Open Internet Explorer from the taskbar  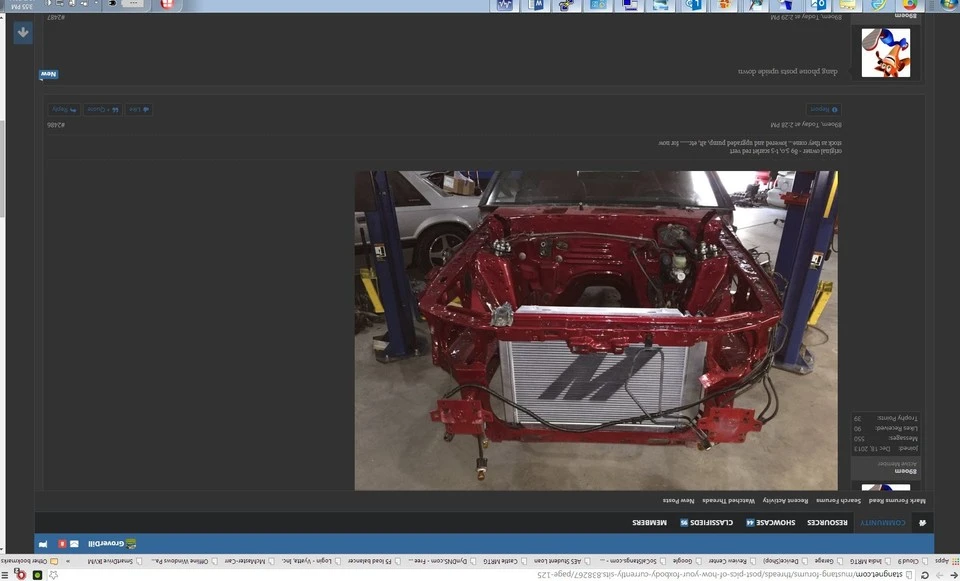(x=879, y=5)
